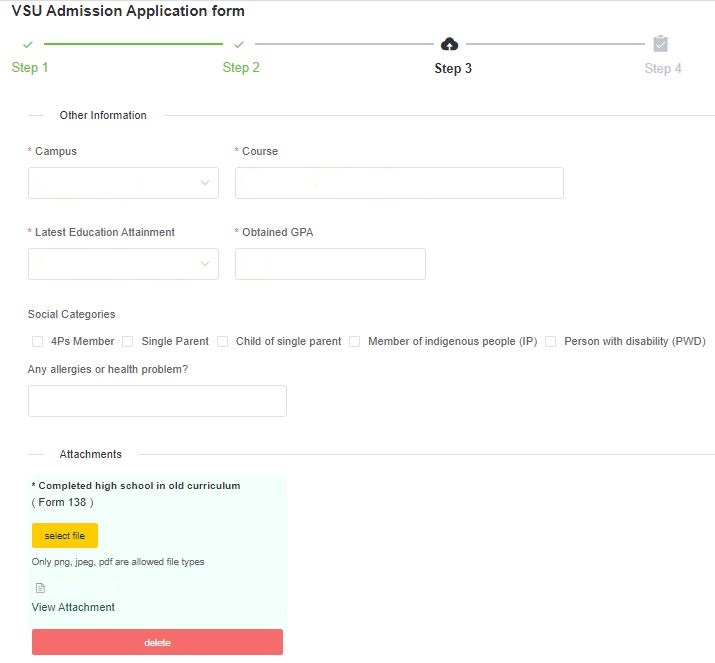Tick the Single Parent checkbox
The height and width of the screenshot is (663, 715).
point(128,341)
